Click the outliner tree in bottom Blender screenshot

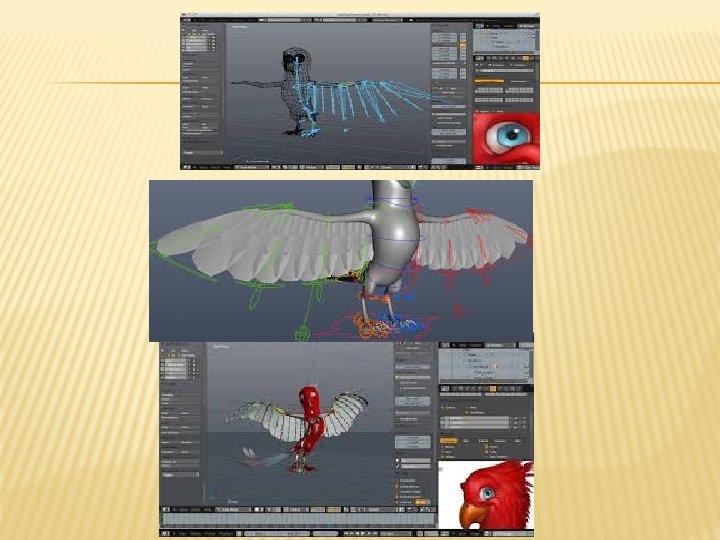485,365
